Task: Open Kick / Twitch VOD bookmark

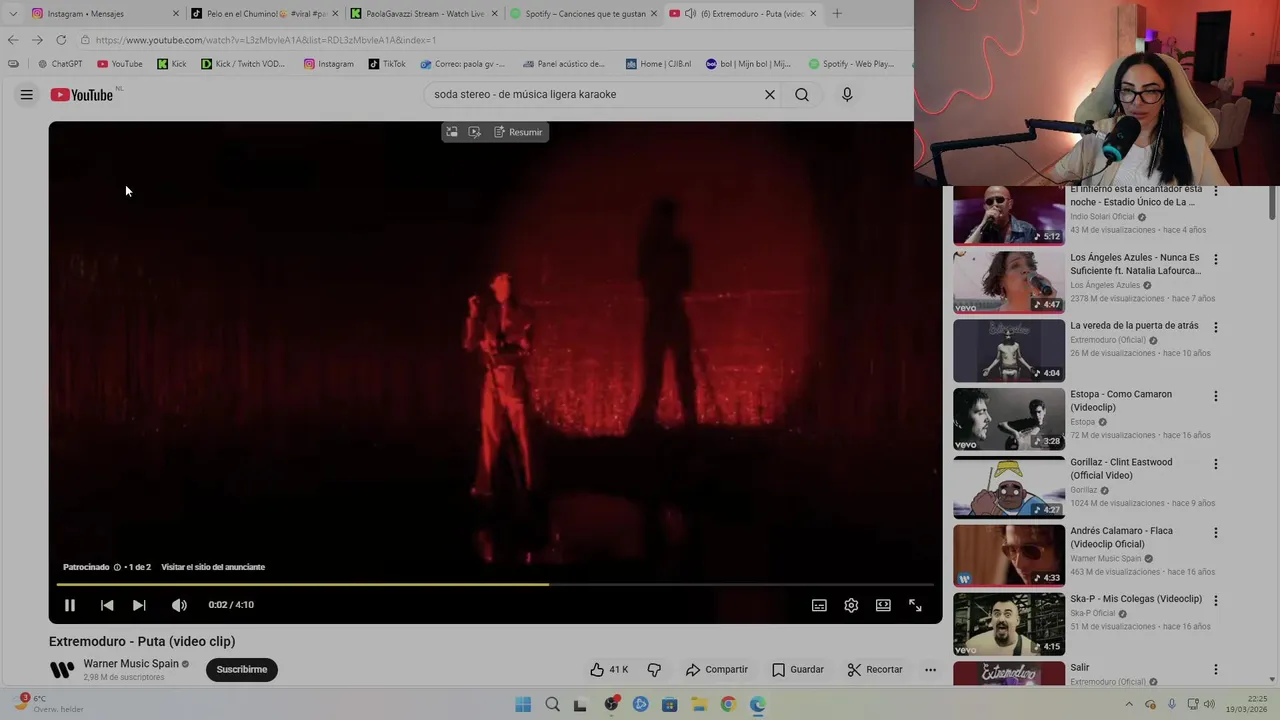Action: 243,64
